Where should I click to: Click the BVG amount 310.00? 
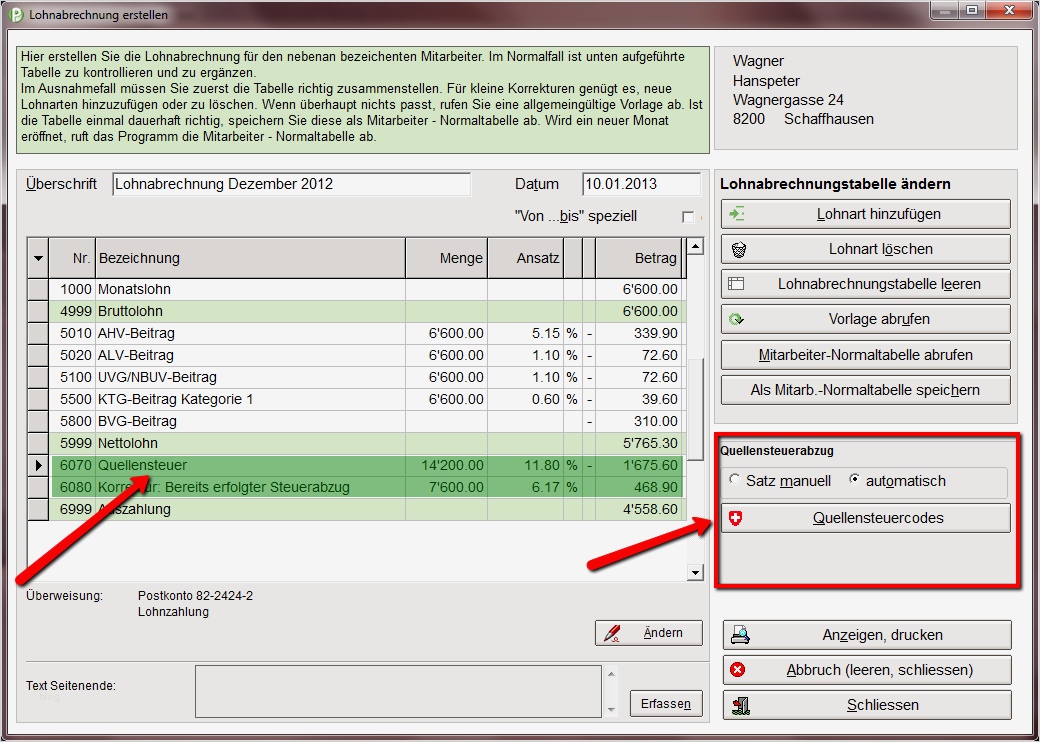click(657, 421)
